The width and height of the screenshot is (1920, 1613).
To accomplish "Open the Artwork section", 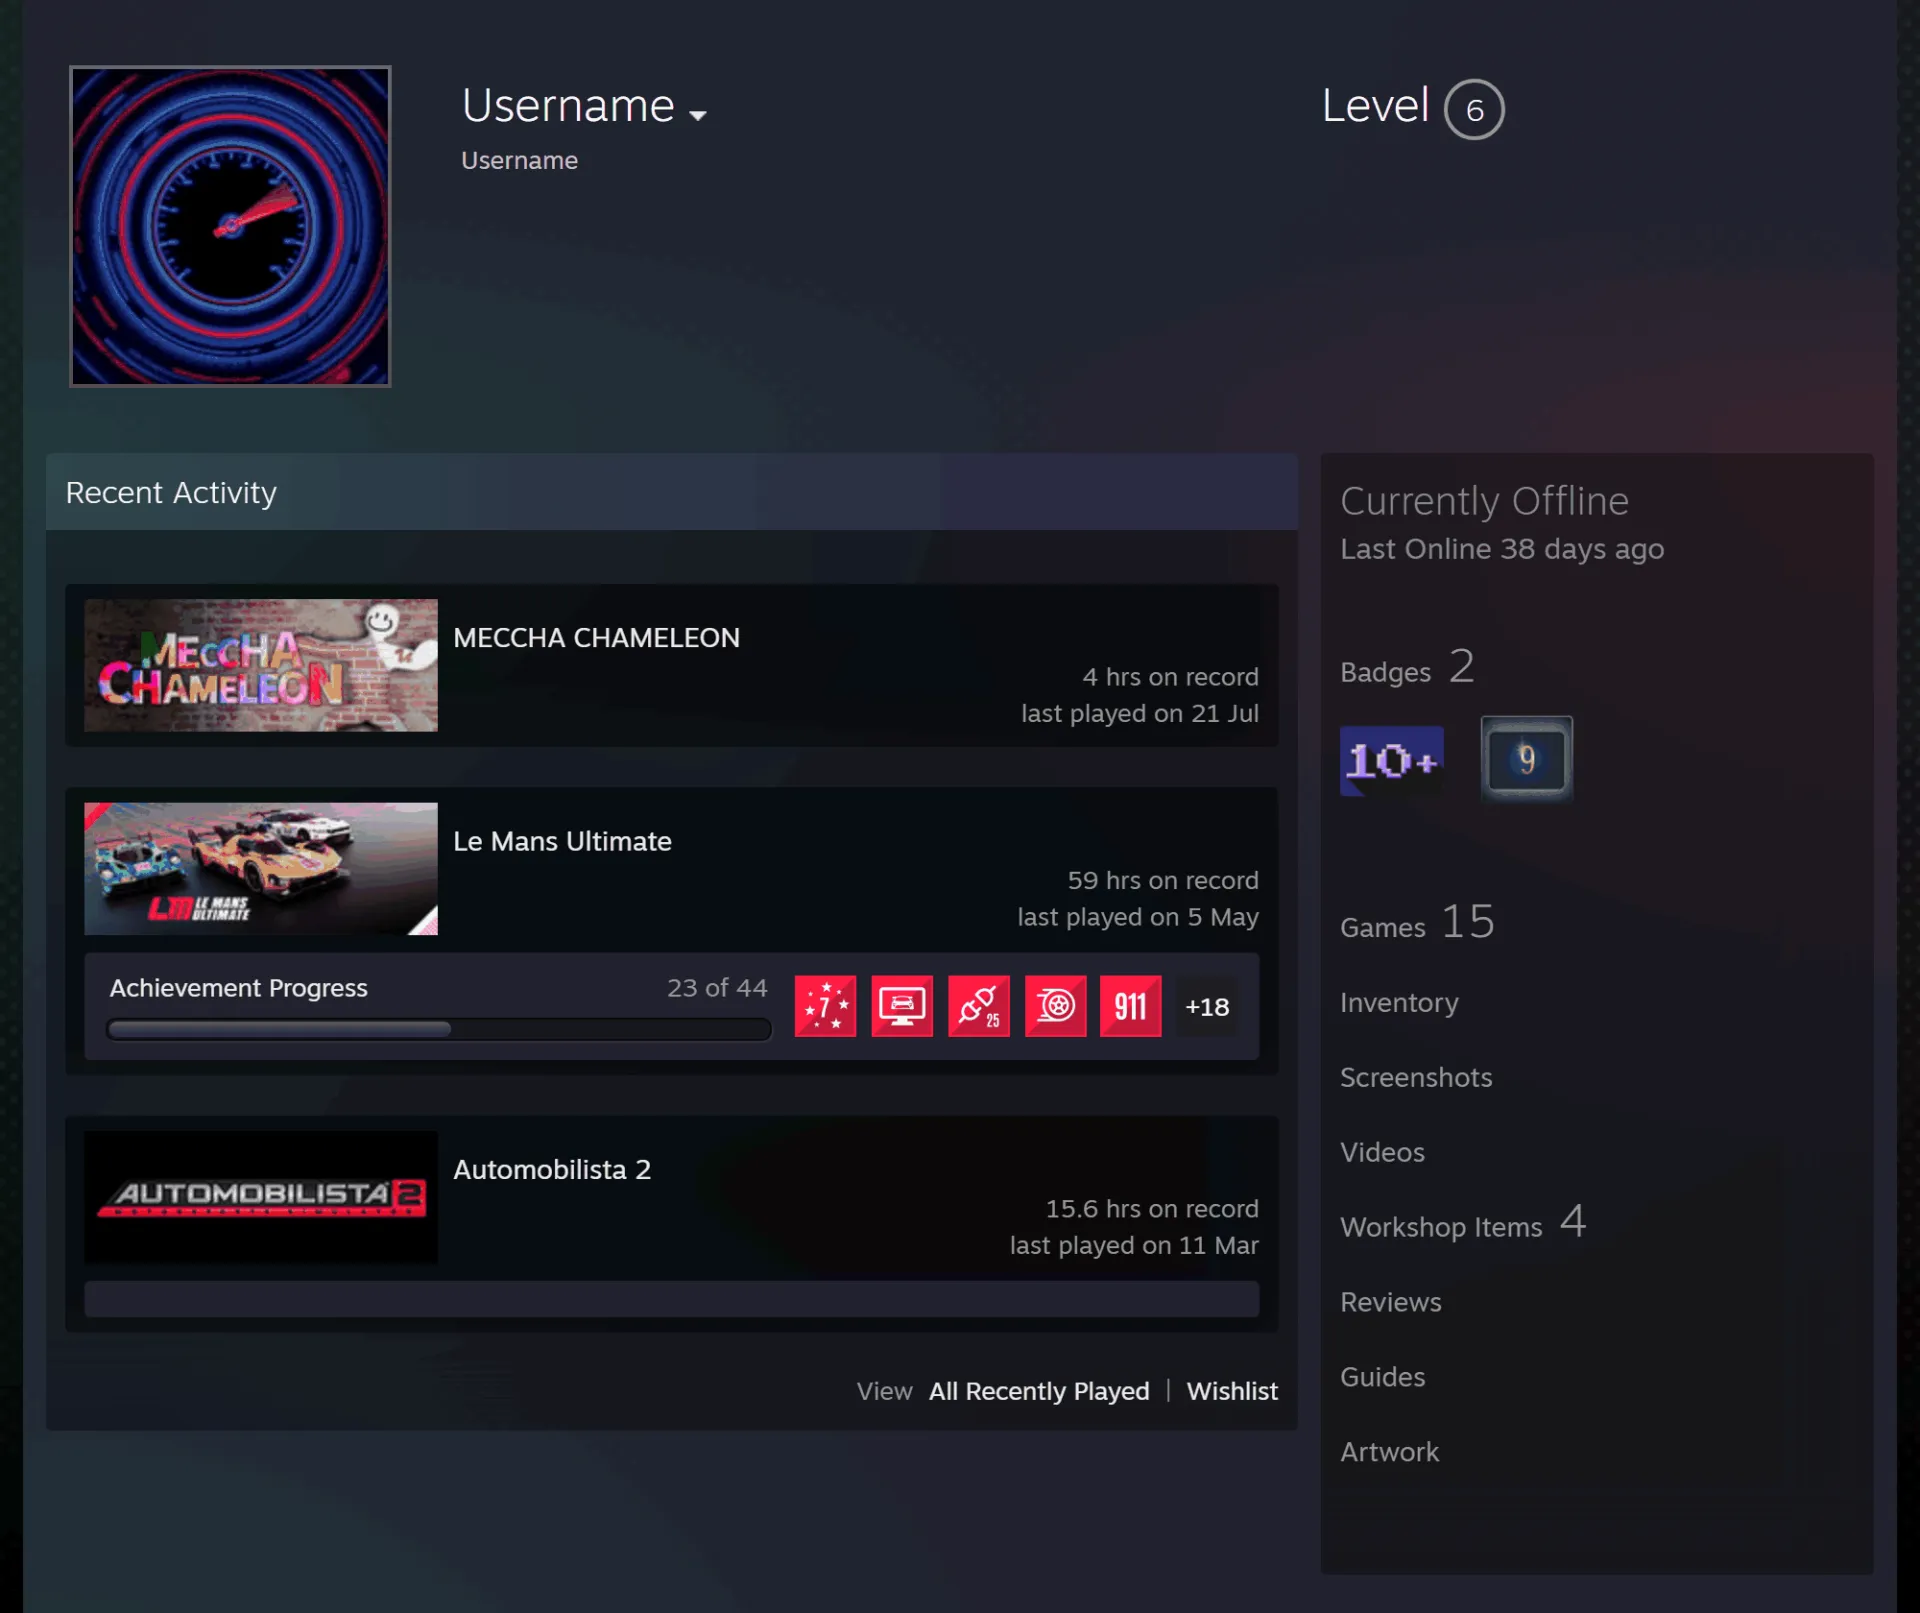I will [x=1389, y=1453].
